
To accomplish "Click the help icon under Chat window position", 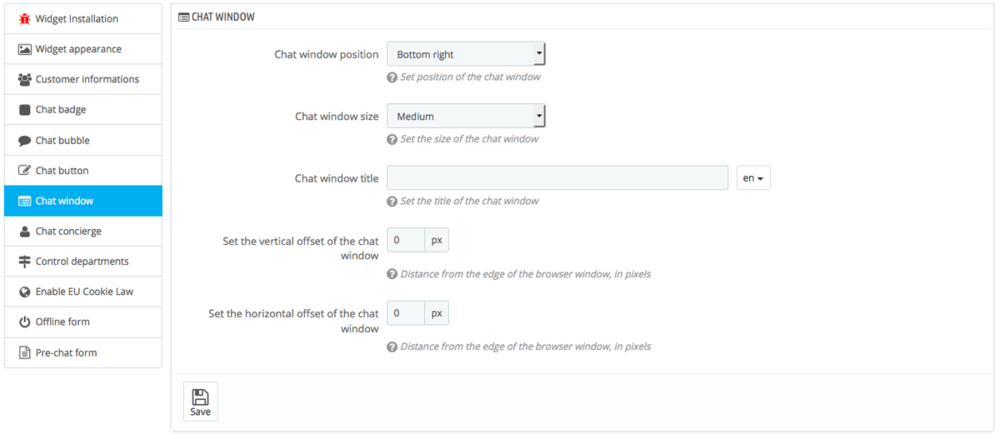I will coord(392,77).
